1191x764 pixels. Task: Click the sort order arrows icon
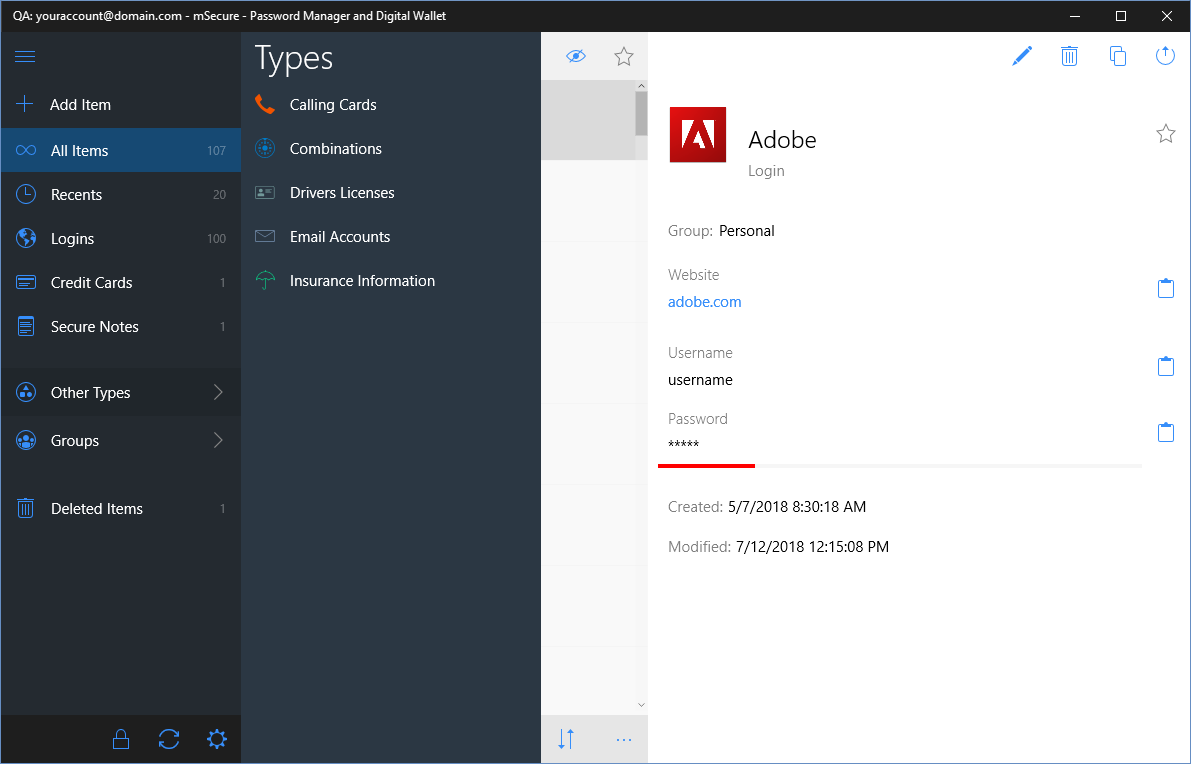pyautogui.click(x=566, y=739)
